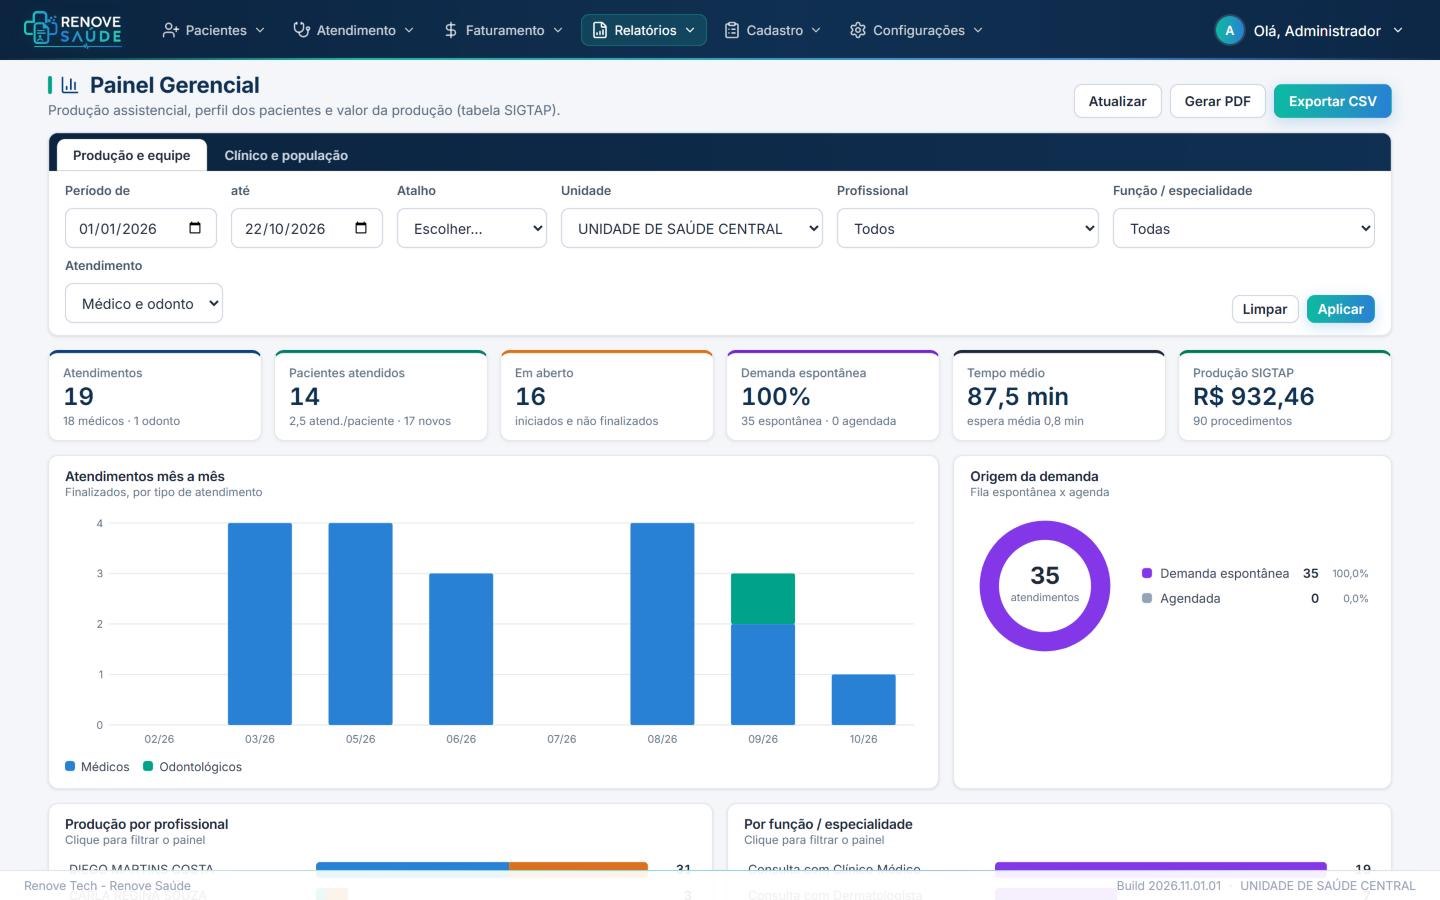Click the Configurações gear icon
This screenshot has height=900, width=1440.
coord(858,30)
